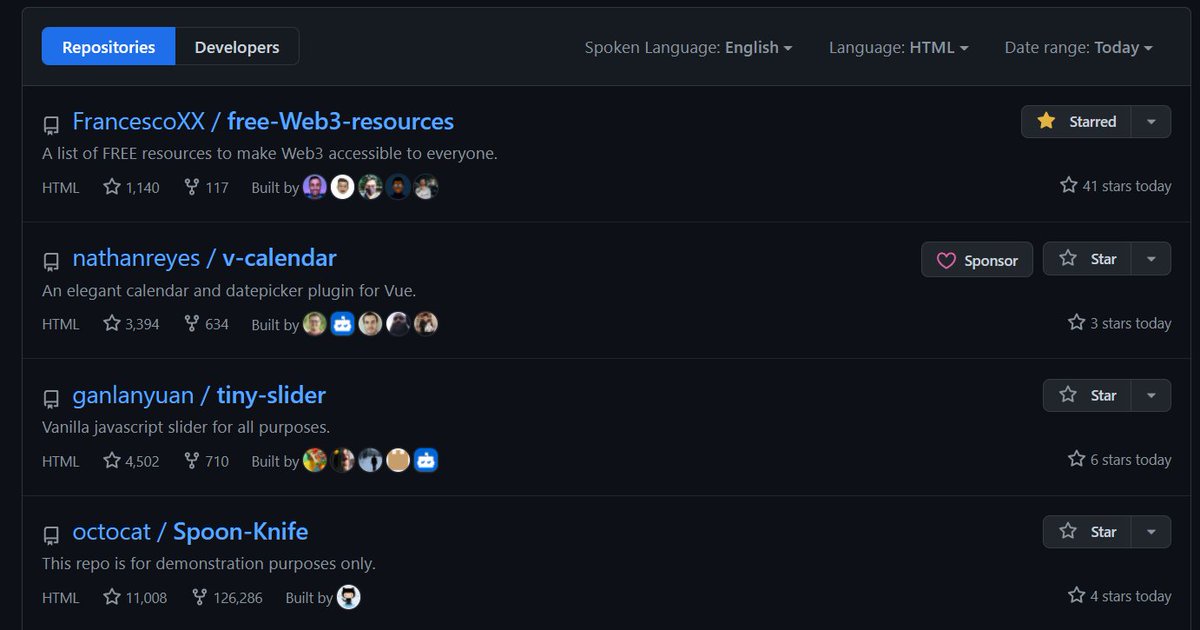Open second contributor avatar of tiny-slider
The height and width of the screenshot is (630, 1200).
click(x=343, y=460)
